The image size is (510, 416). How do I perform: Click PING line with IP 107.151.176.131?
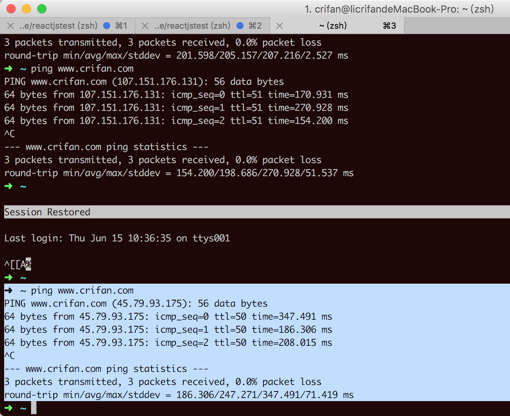[x=144, y=82]
